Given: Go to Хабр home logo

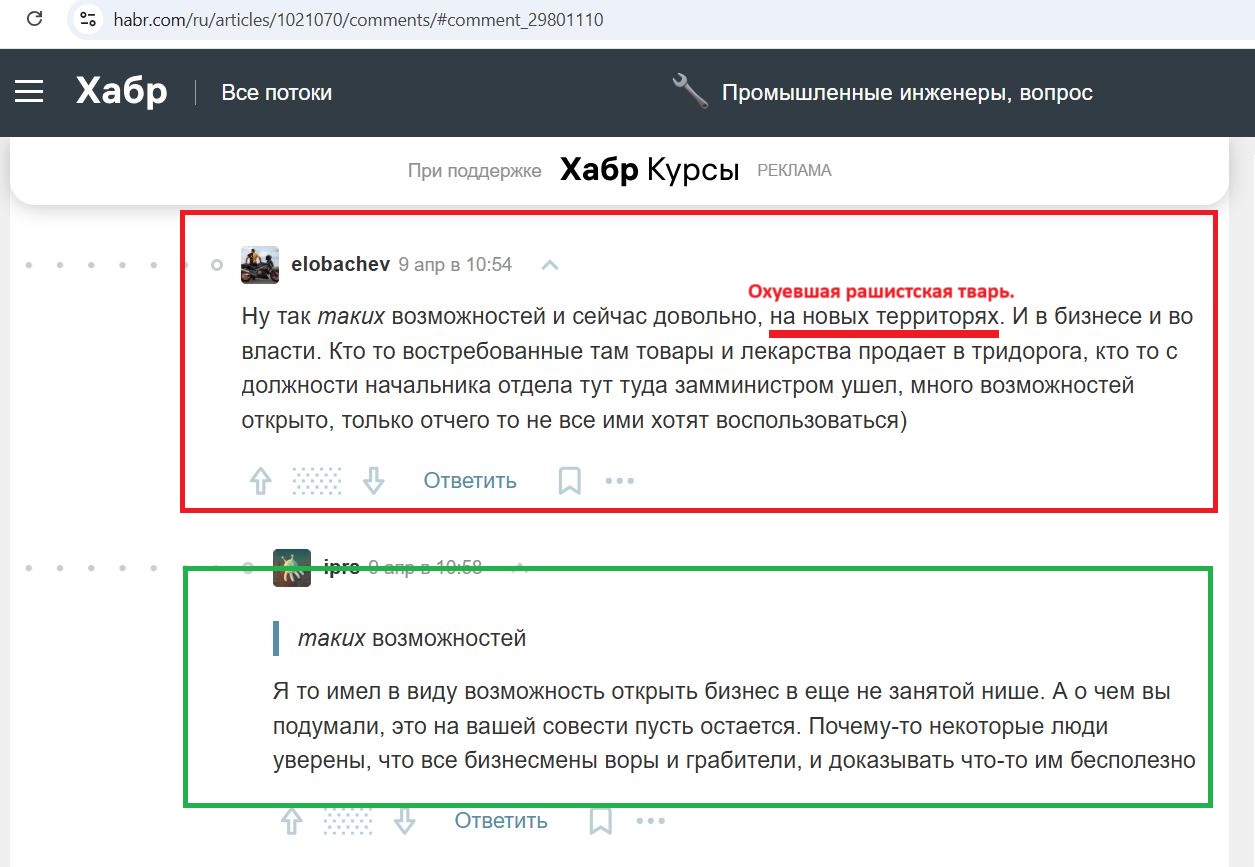Looking at the screenshot, I should click(121, 92).
